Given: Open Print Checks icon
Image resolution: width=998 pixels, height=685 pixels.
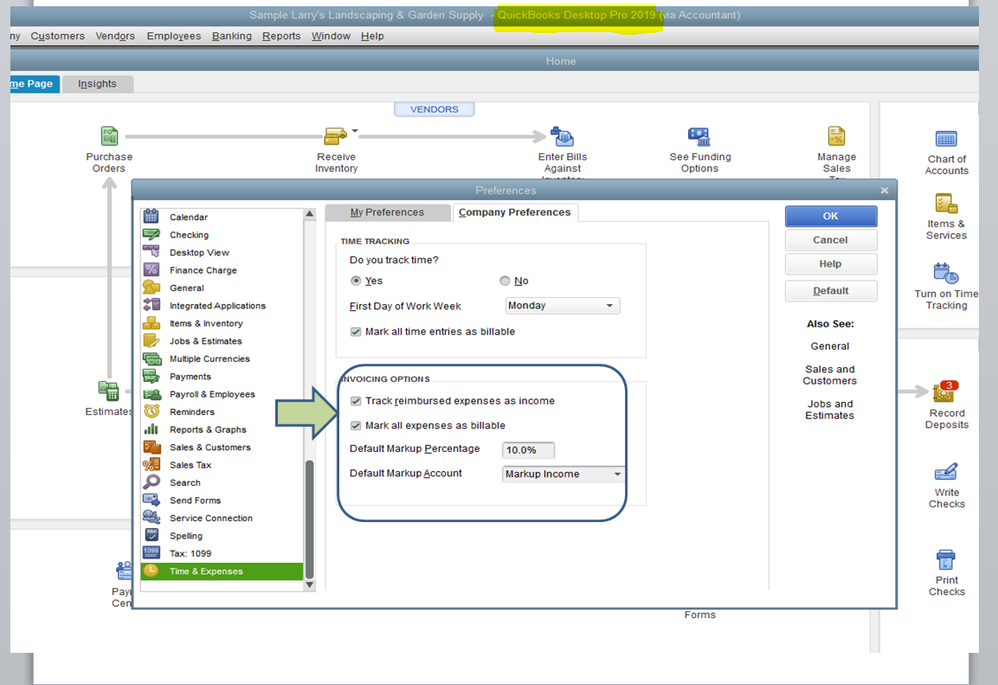Looking at the screenshot, I should click(x=946, y=560).
